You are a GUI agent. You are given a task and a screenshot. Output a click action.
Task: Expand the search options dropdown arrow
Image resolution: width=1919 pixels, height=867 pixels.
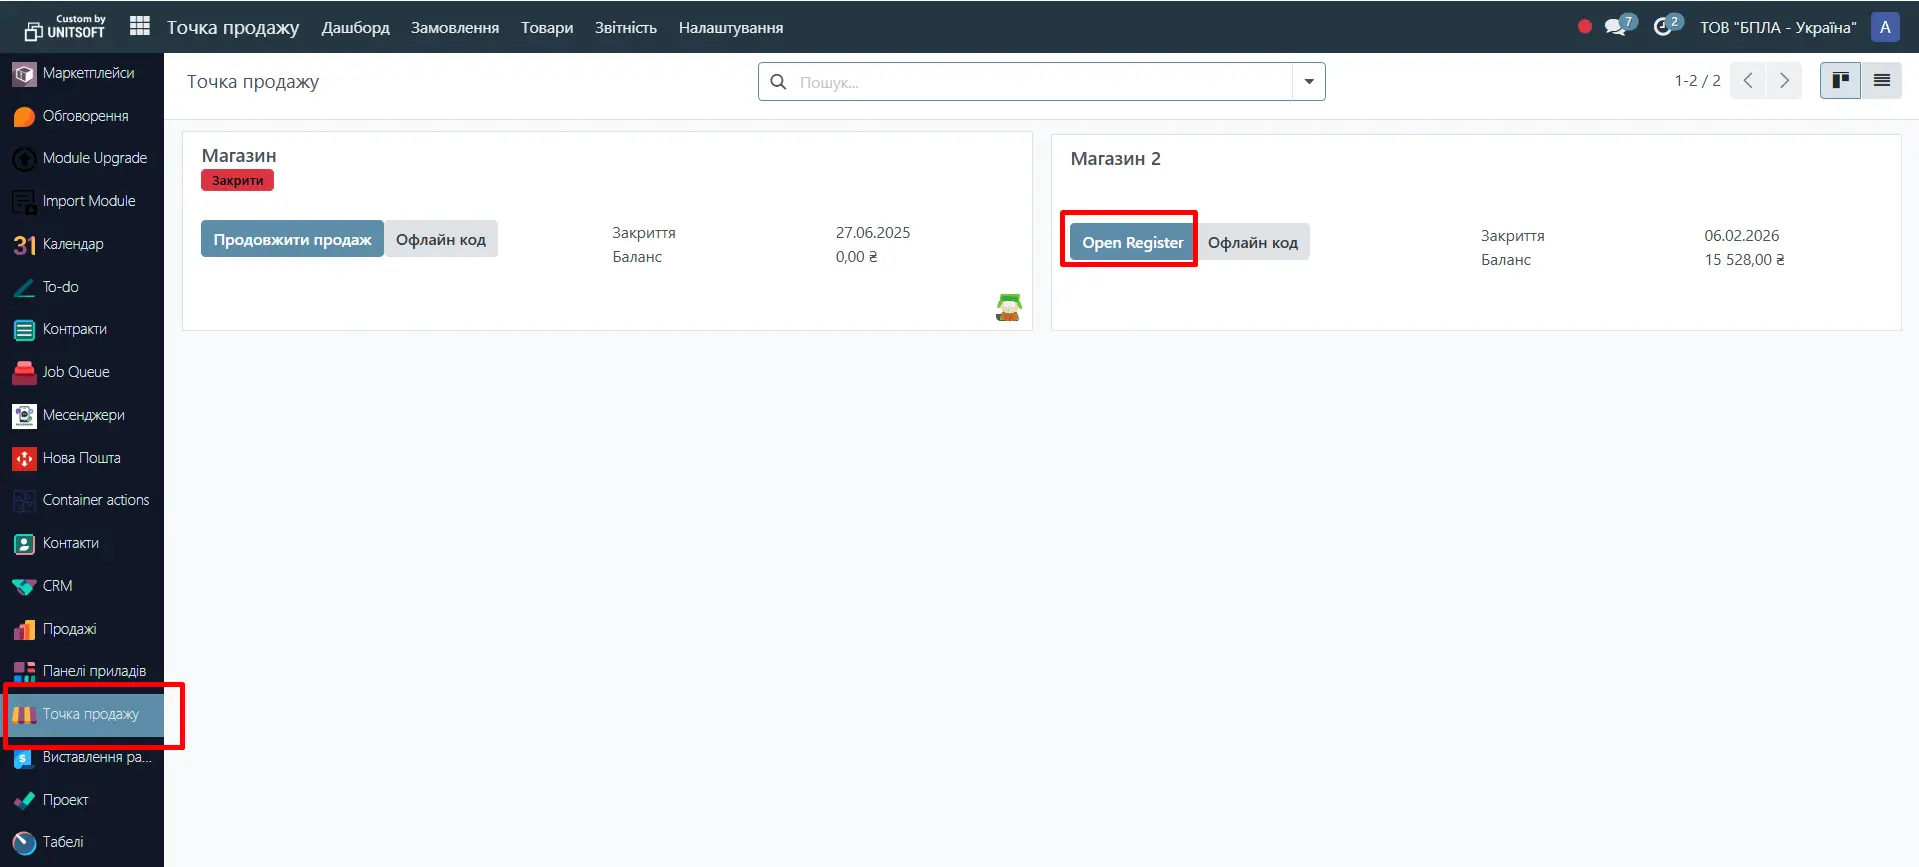tap(1308, 82)
